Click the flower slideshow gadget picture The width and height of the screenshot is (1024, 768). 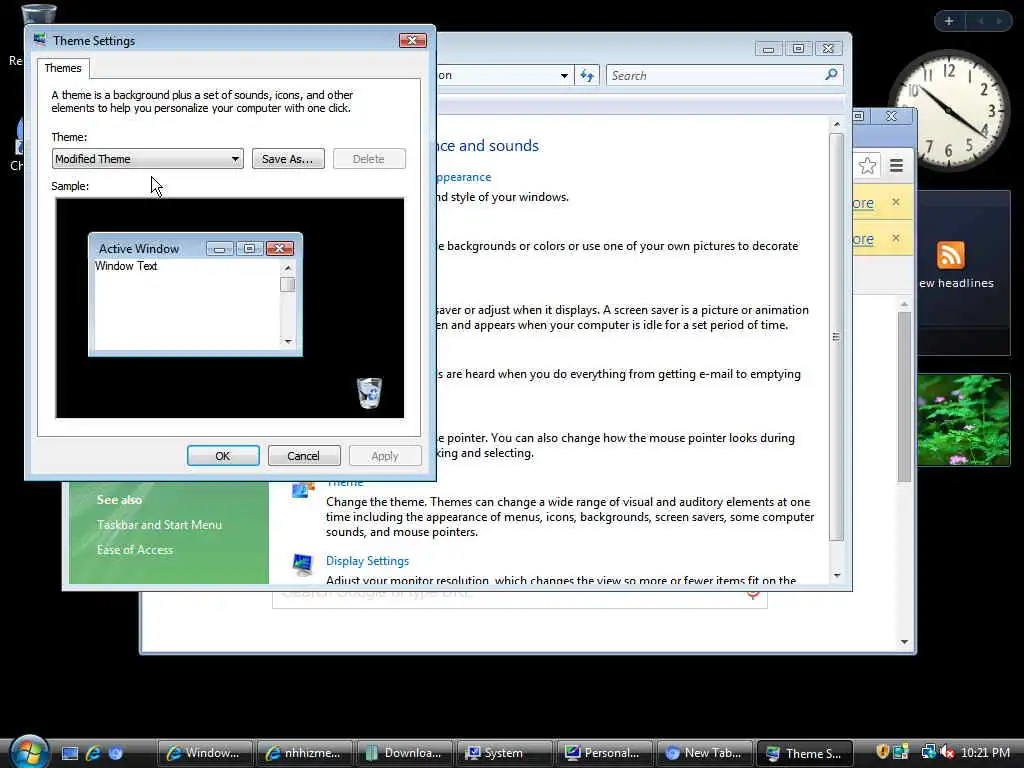click(x=964, y=420)
